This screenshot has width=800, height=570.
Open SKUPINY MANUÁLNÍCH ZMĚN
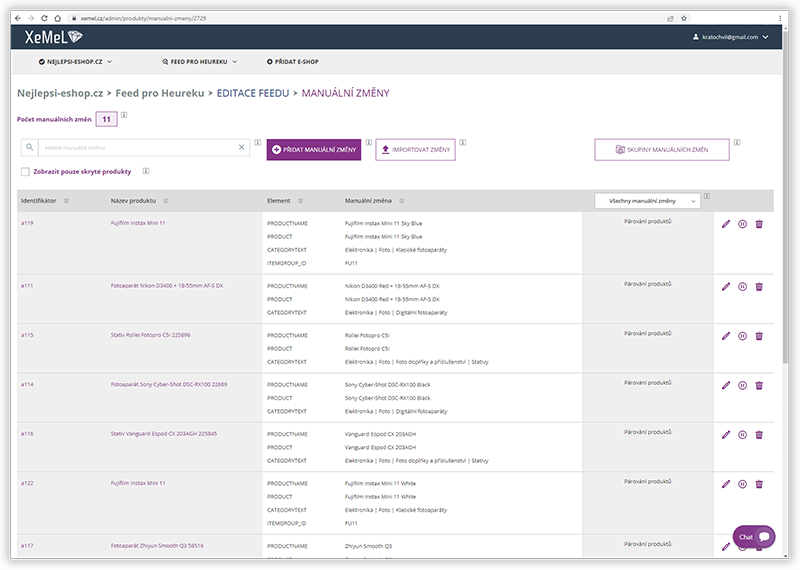coord(662,150)
